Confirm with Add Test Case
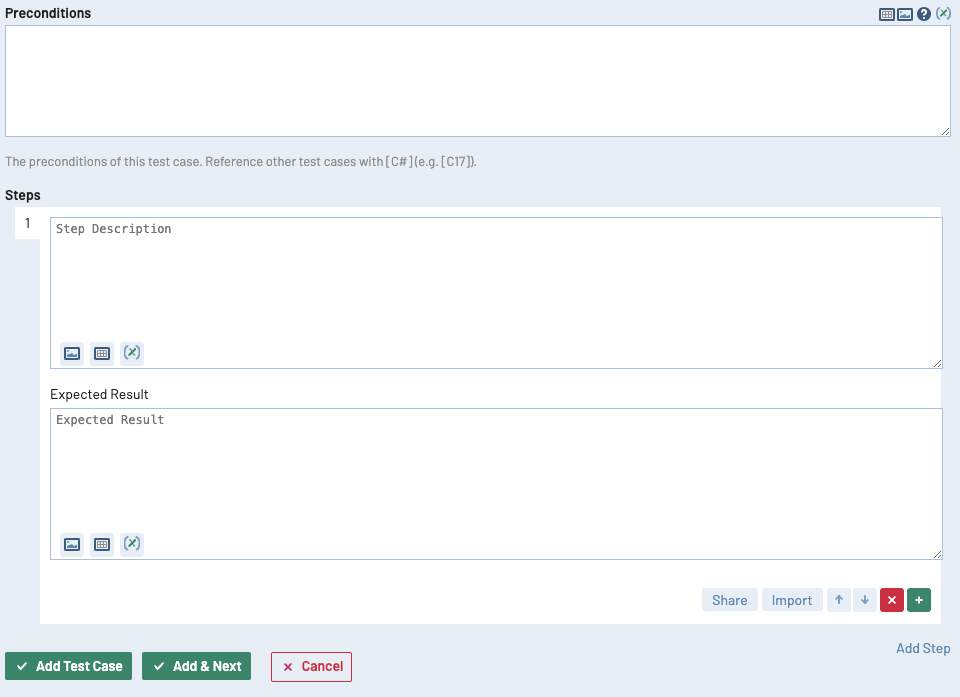Screen dimensions: 960x697 (68, 666)
